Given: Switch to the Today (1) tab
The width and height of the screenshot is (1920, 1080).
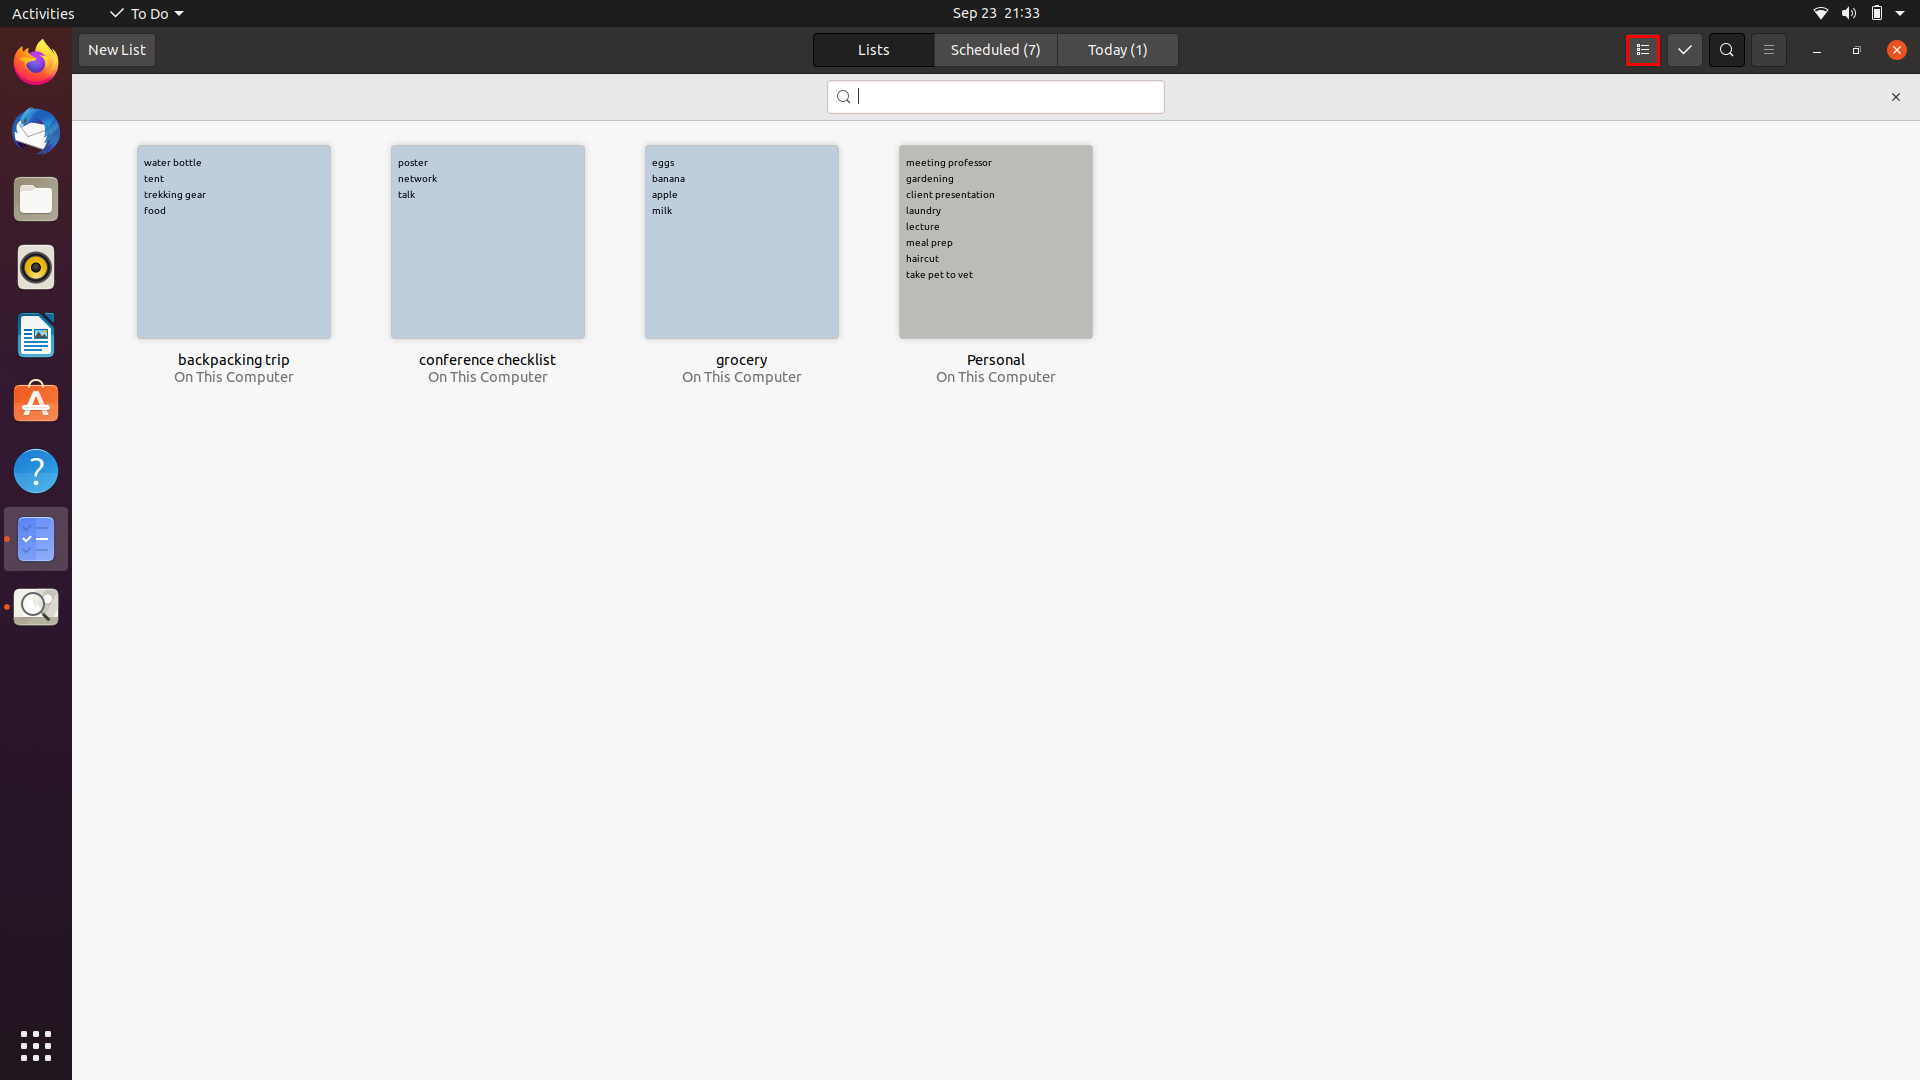Looking at the screenshot, I should click(1117, 50).
